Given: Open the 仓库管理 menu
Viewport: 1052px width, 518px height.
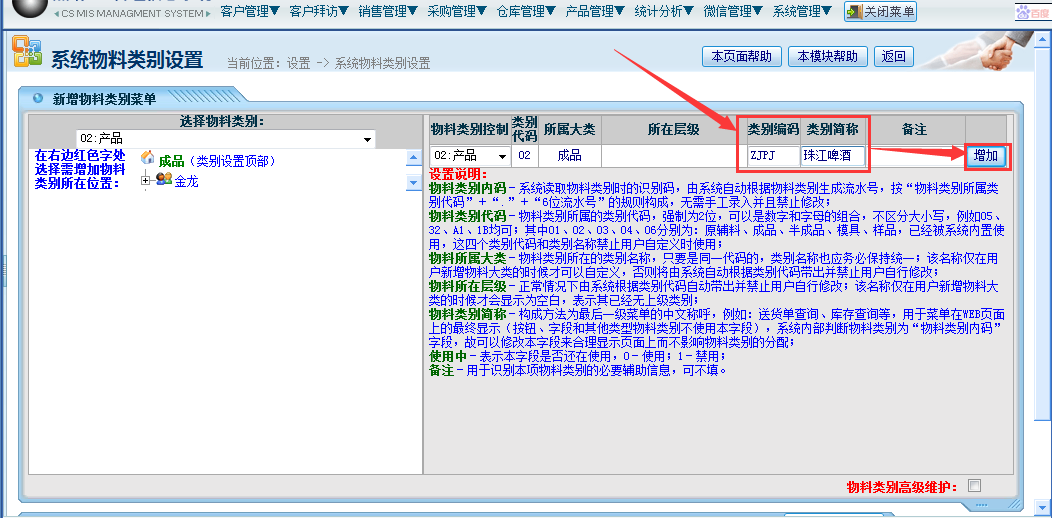Looking at the screenshot, I should (x=526, y=11).
